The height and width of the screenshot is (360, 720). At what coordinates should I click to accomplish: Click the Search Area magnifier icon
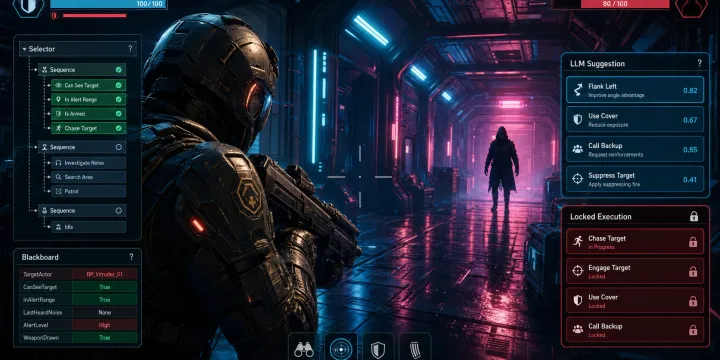pyautogui.click(x=58, y=177)
